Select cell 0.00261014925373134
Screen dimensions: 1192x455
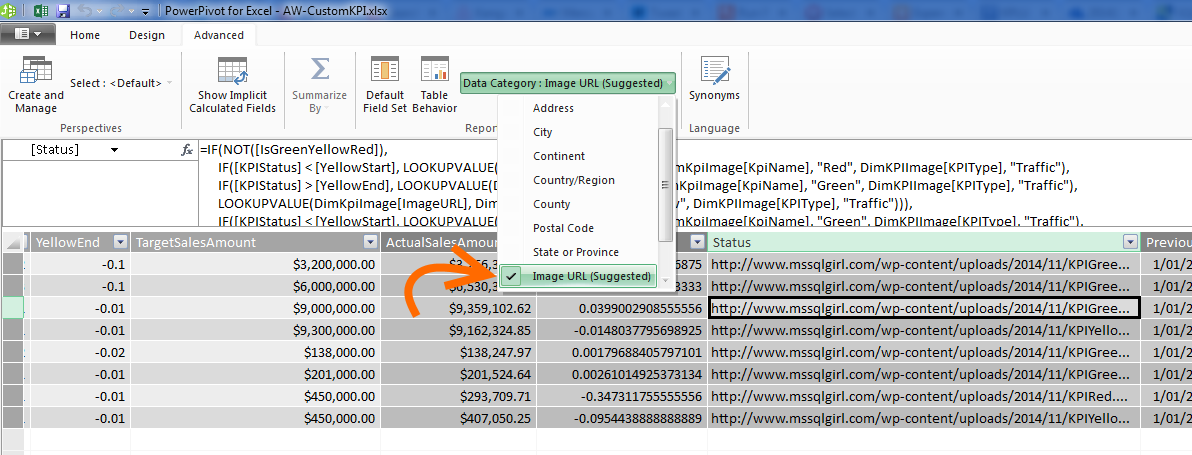coord(622,374)
